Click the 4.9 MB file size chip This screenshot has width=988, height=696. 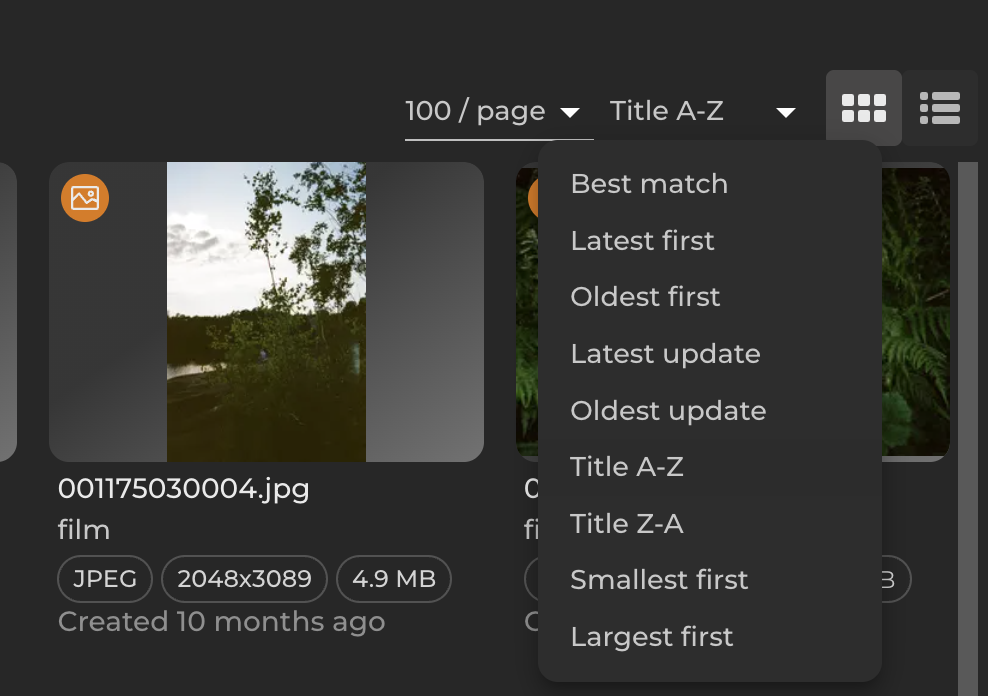point(394,579)
